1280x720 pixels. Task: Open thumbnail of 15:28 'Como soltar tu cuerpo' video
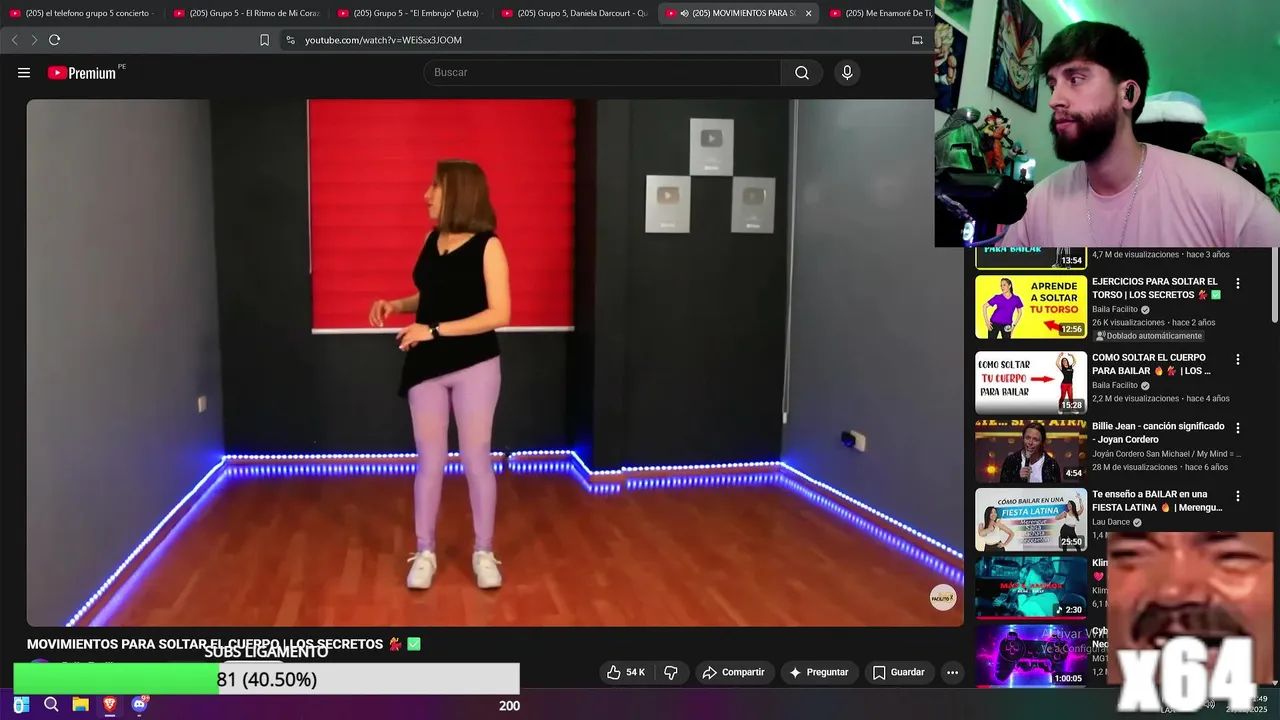coord(1031,382)
